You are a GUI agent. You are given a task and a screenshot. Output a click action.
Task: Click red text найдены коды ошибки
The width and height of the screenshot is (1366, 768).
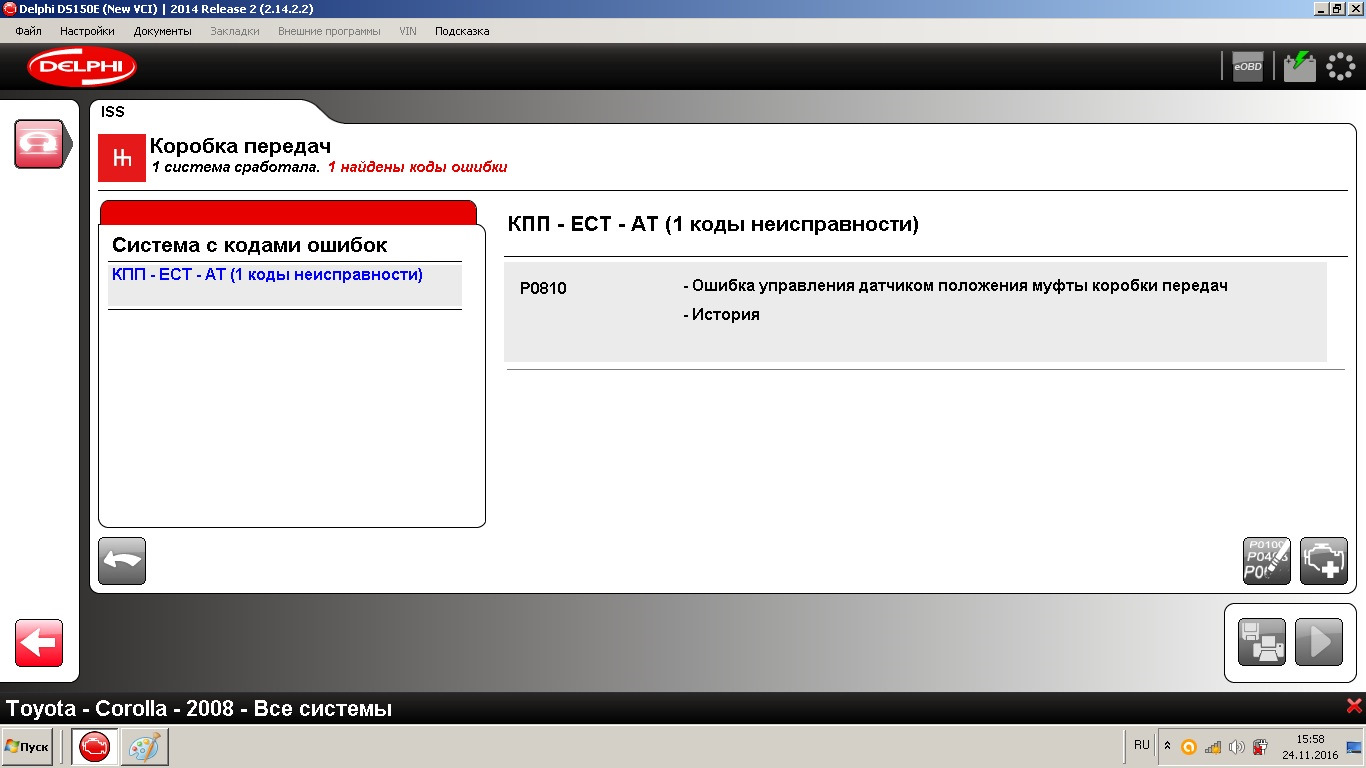(417, 167)
